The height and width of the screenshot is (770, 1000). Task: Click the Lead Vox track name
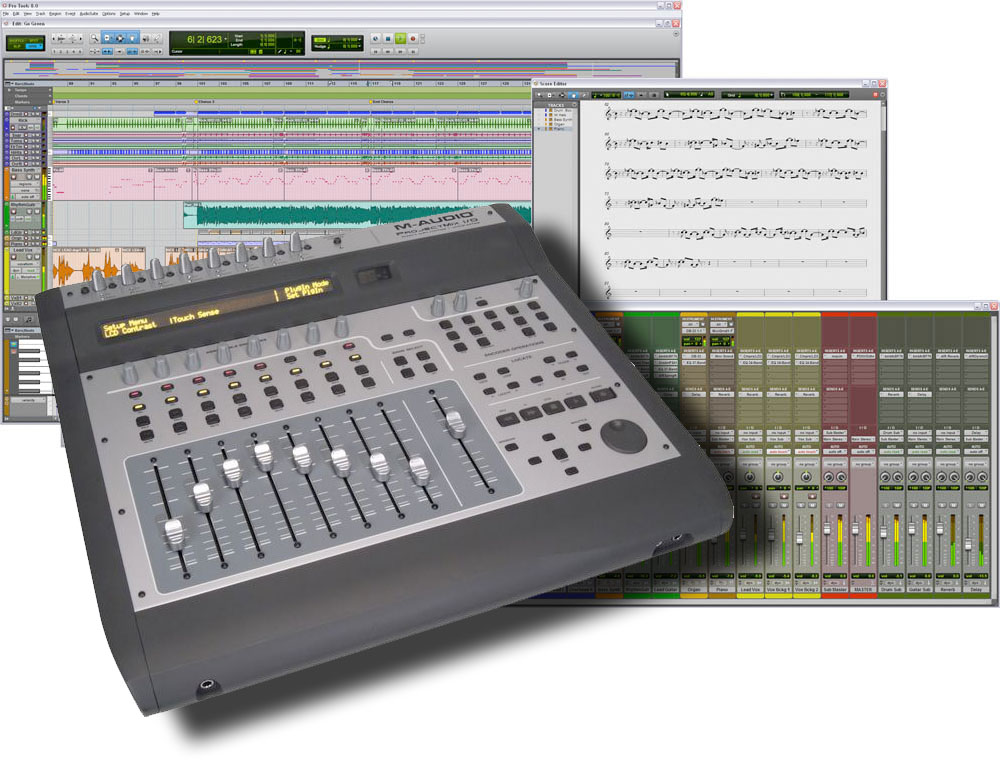click(x=750, y=590)
